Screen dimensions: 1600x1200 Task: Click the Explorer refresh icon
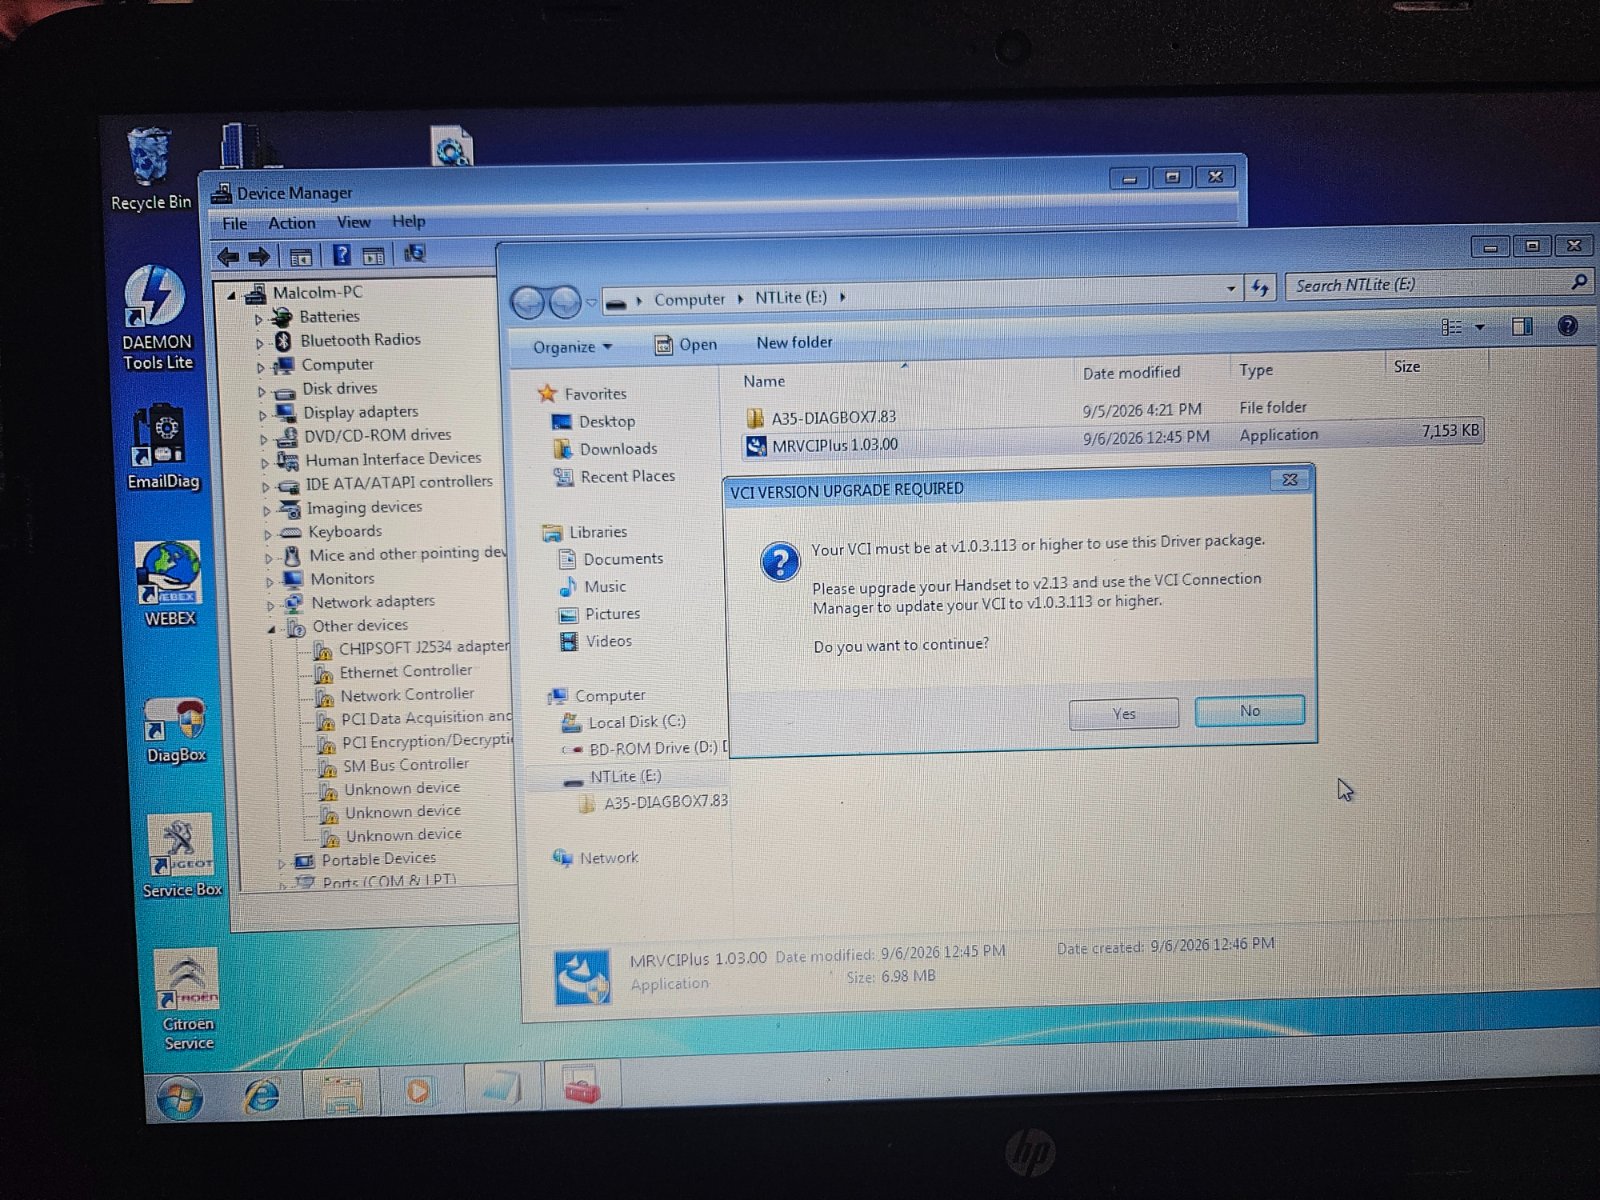coord(1259,288)
